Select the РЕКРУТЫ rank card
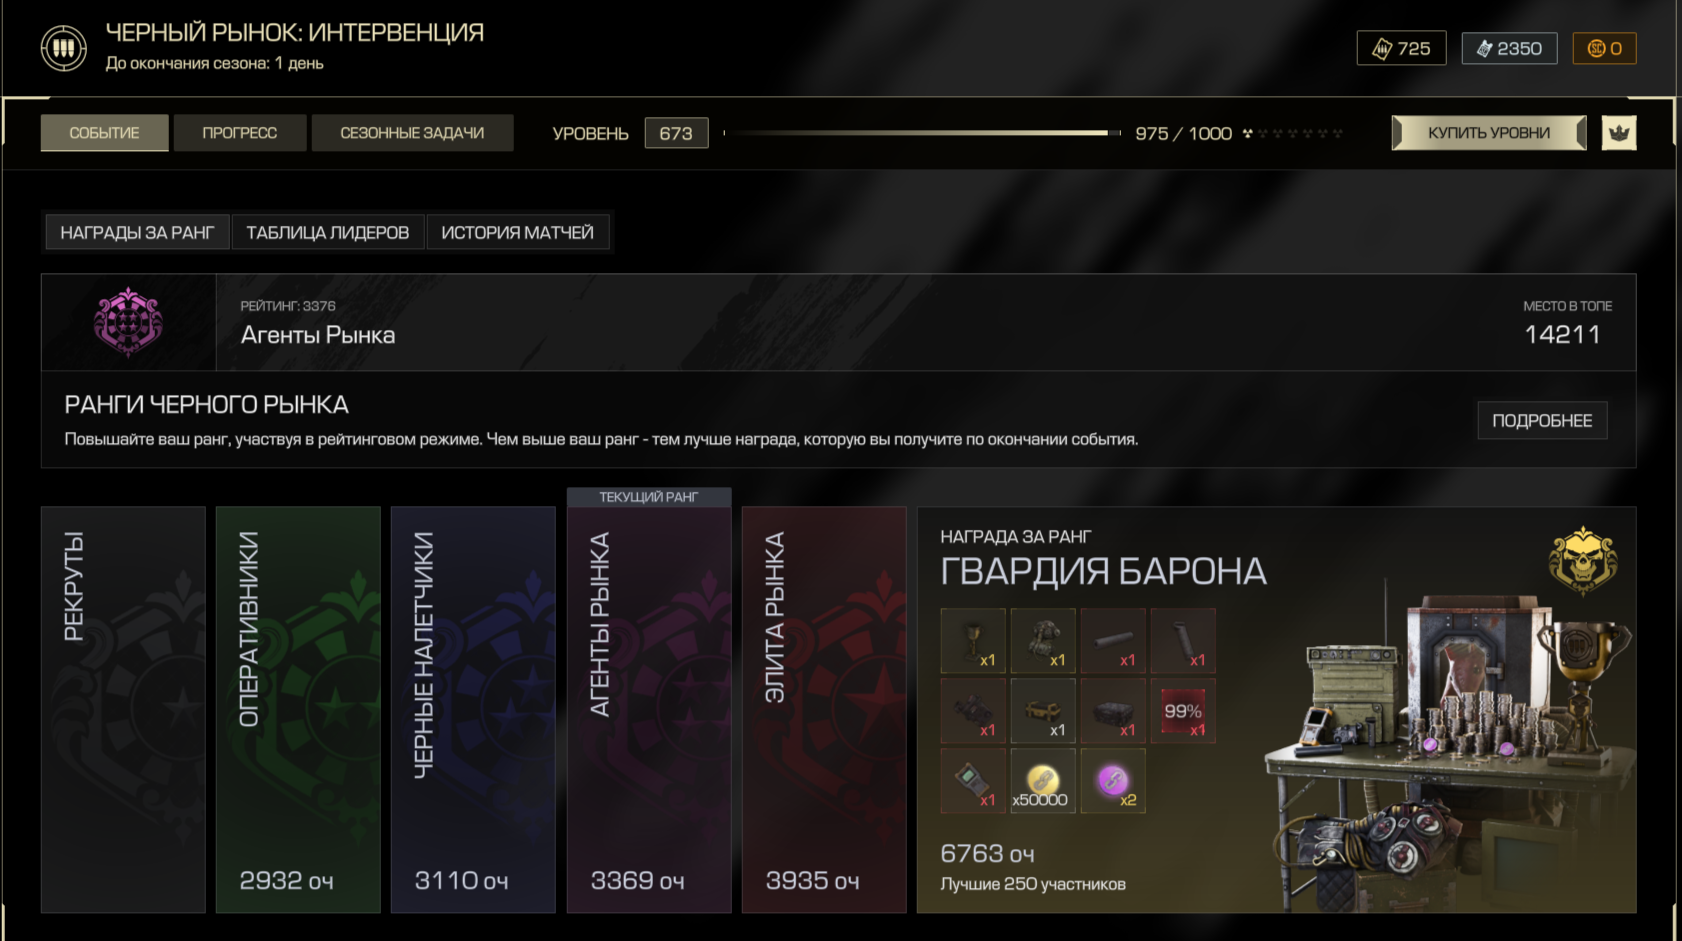Screen dimensions: 1682x941 (x=123, y=709)
